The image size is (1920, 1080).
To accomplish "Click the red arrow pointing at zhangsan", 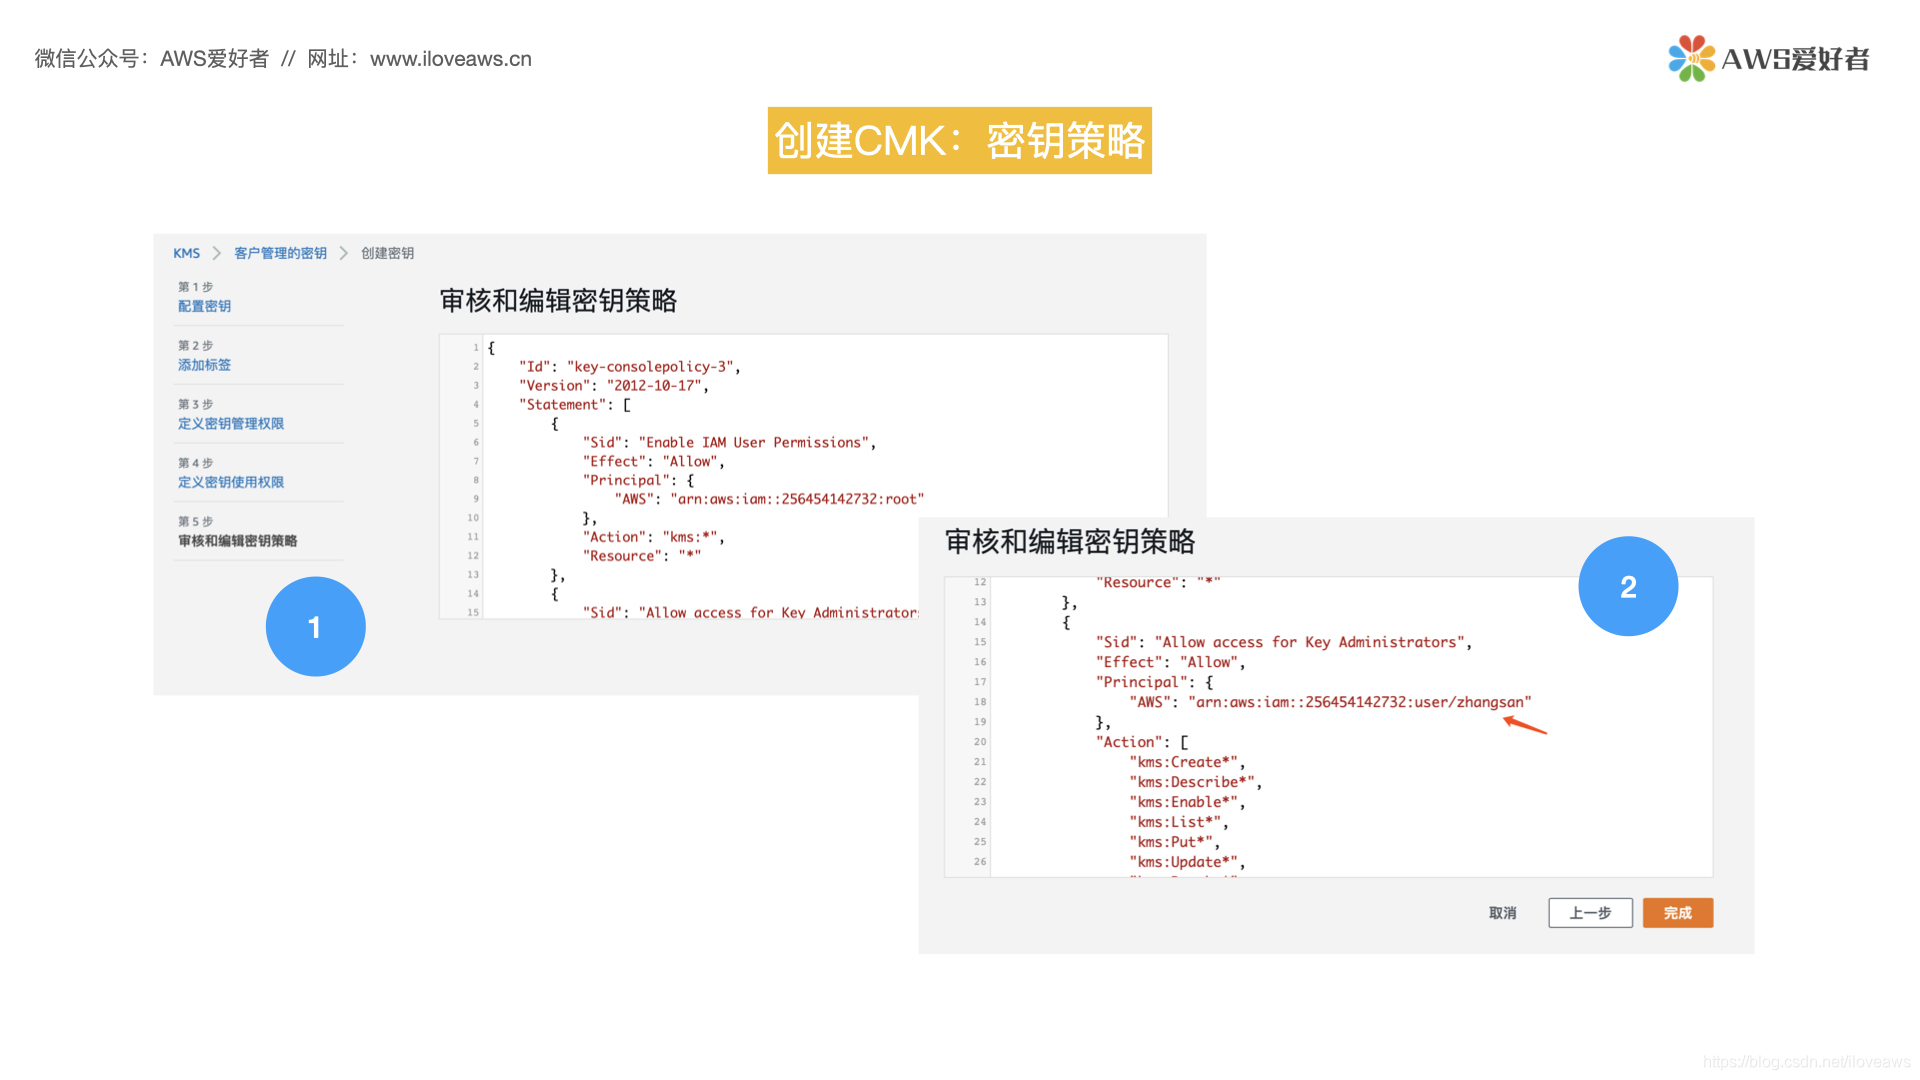I will tap(1525, 725).
